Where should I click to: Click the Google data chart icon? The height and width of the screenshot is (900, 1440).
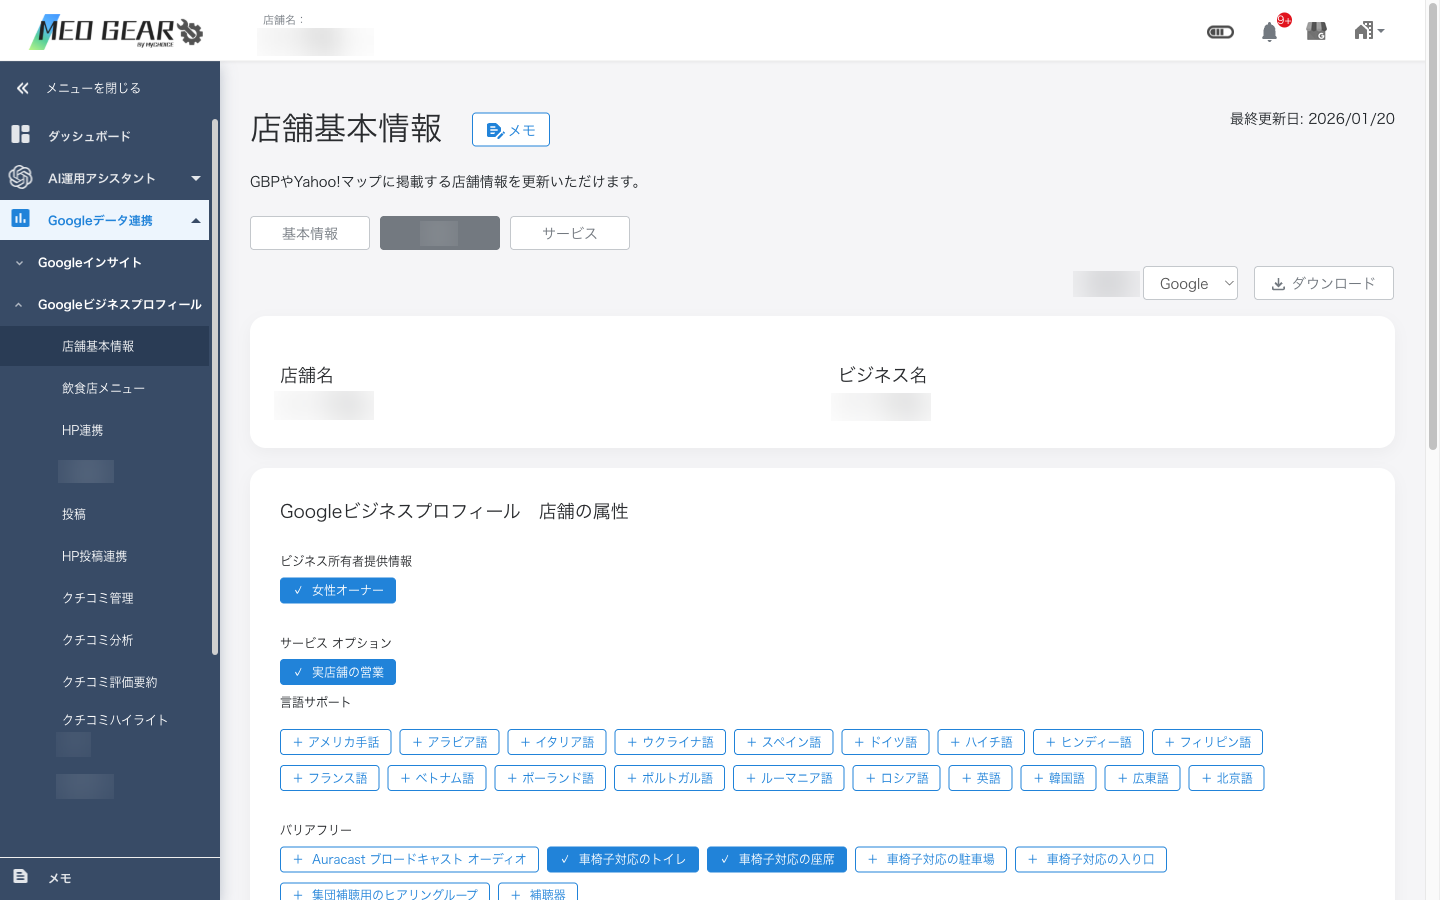20,218
